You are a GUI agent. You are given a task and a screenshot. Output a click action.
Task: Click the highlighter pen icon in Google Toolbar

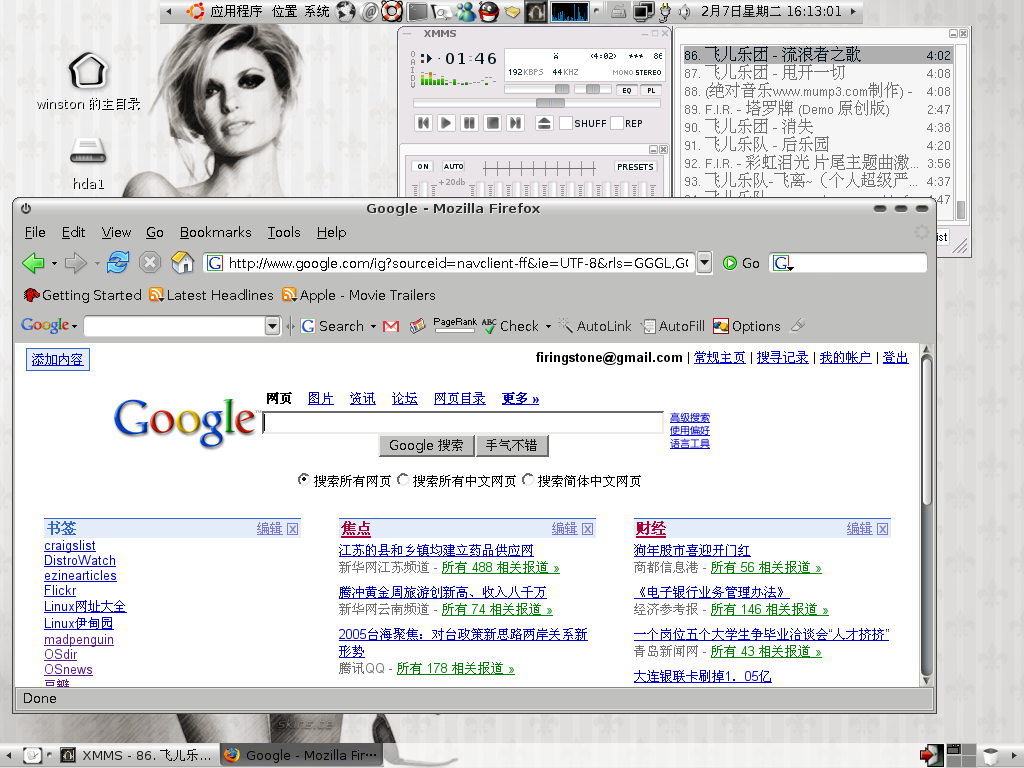pos(797,325)
